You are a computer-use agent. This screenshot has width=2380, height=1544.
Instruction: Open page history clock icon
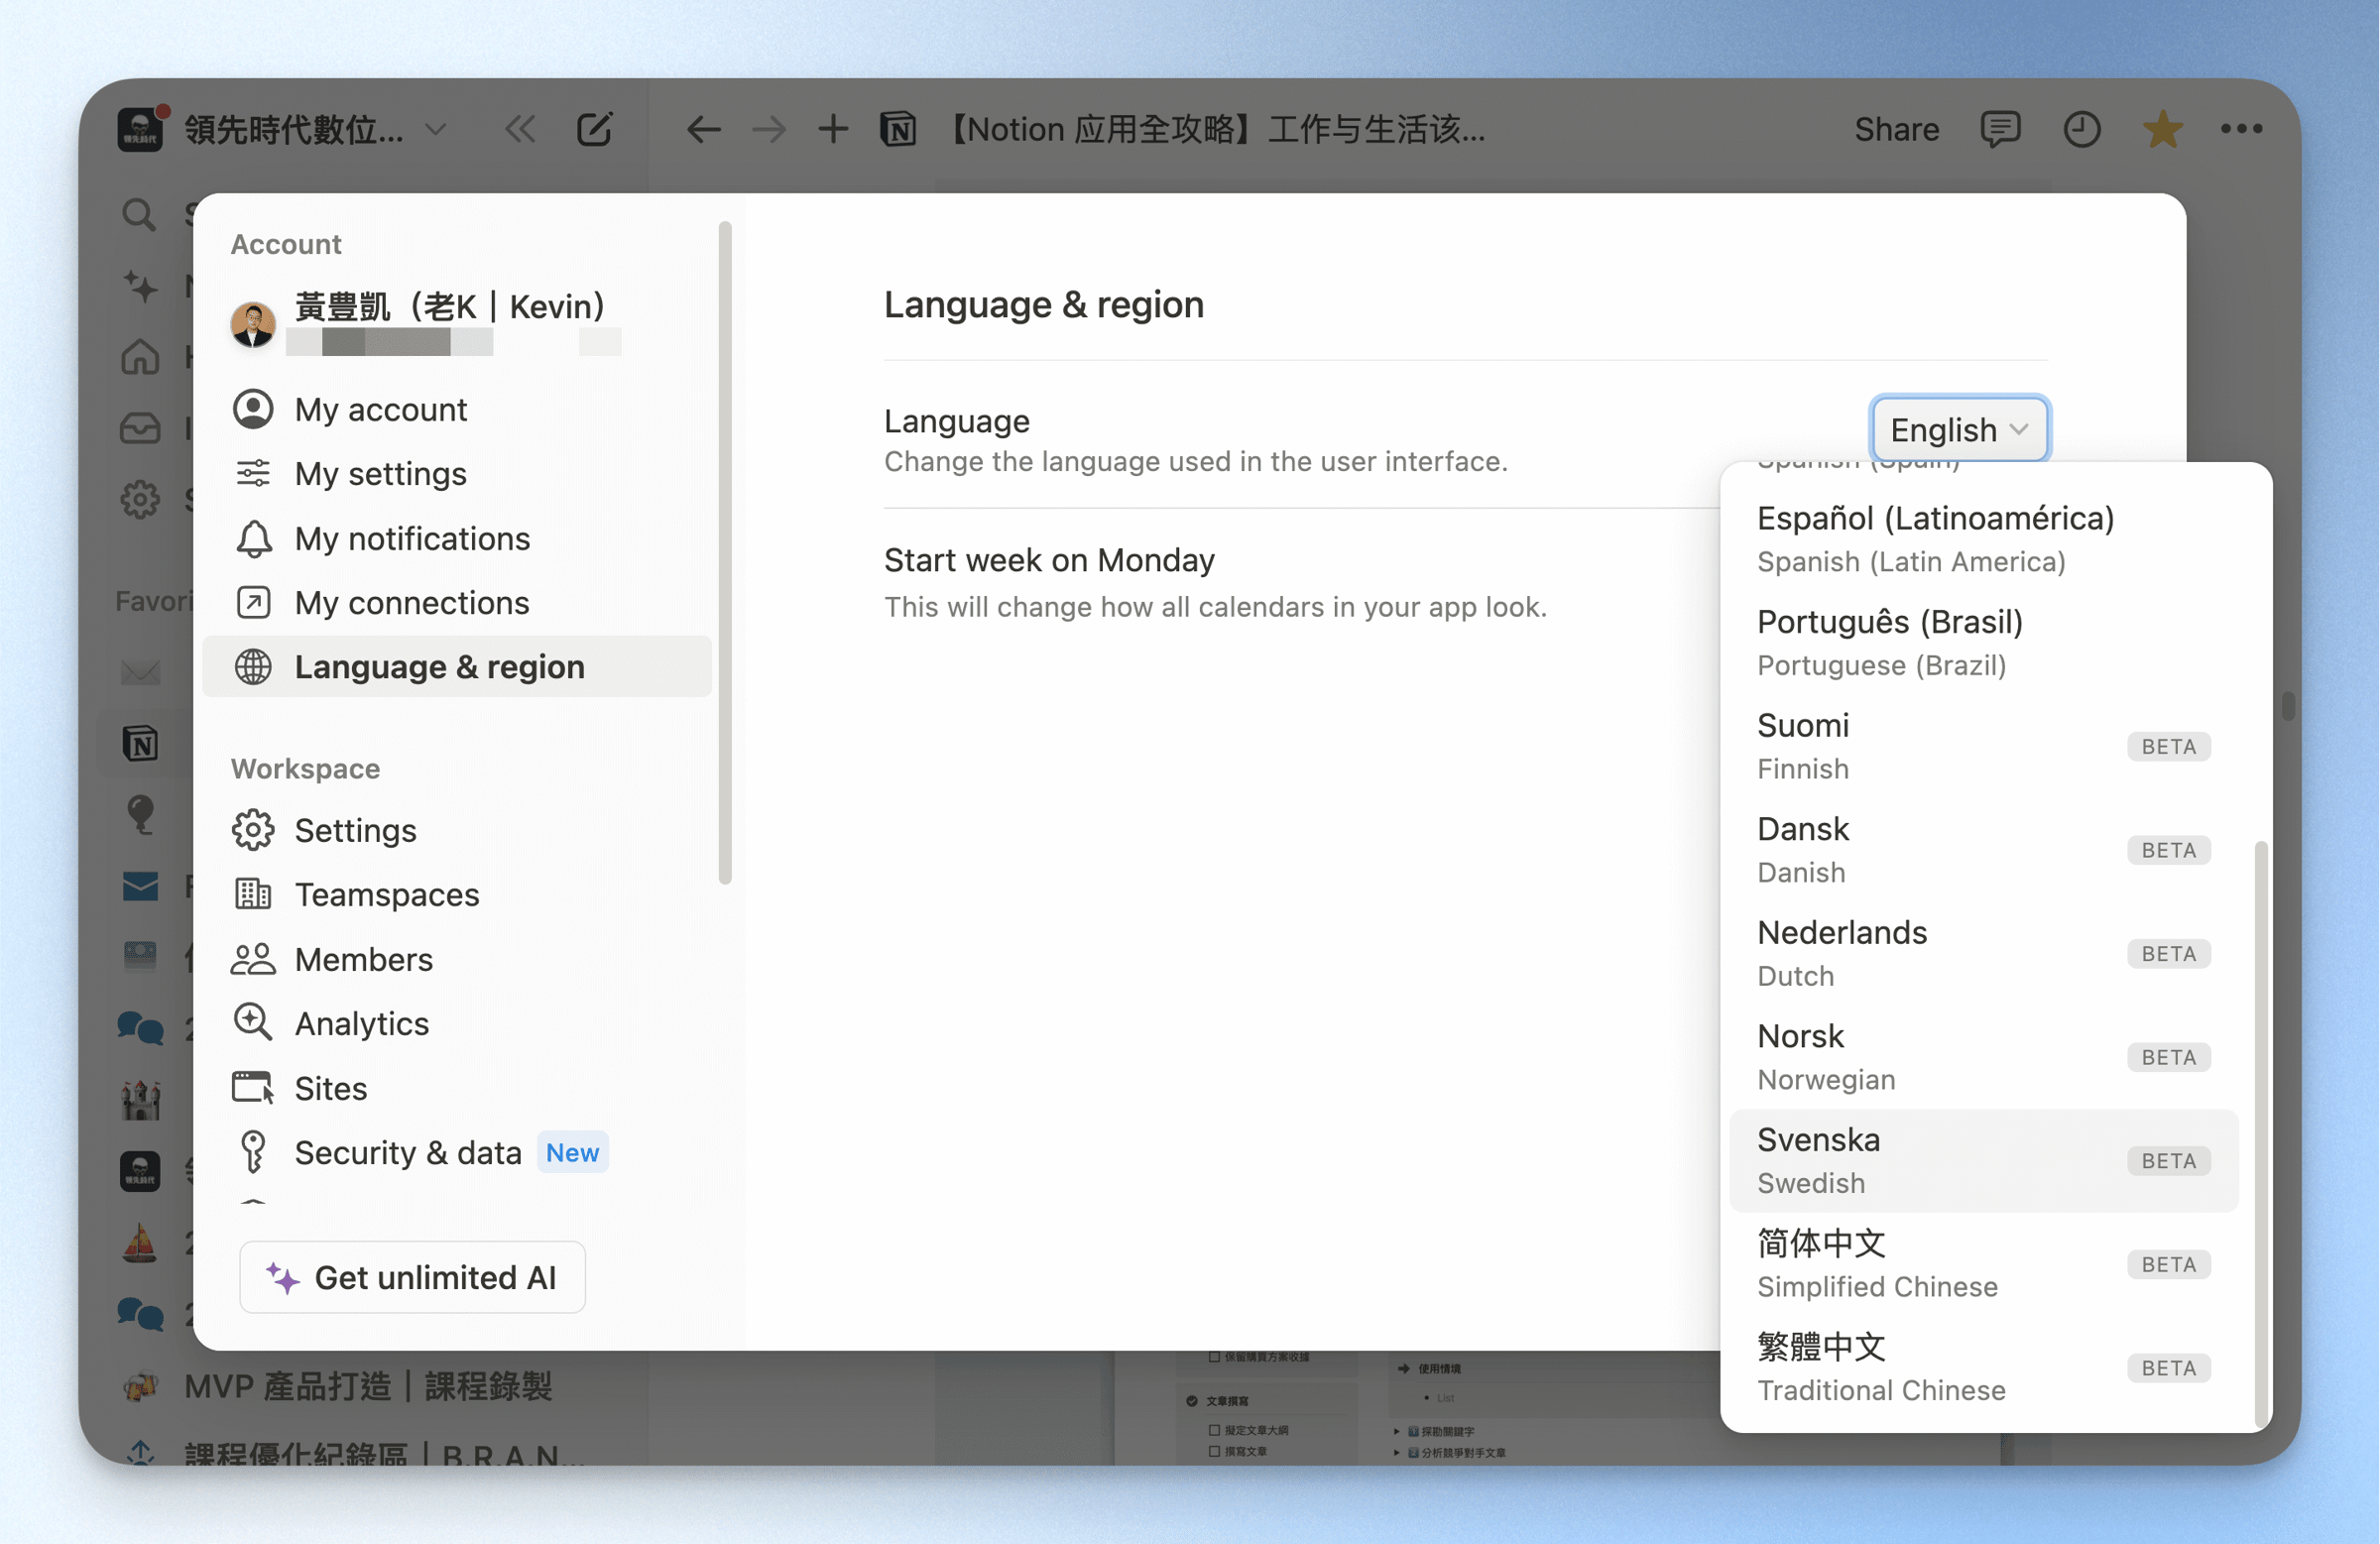(x=2082, y=129)
